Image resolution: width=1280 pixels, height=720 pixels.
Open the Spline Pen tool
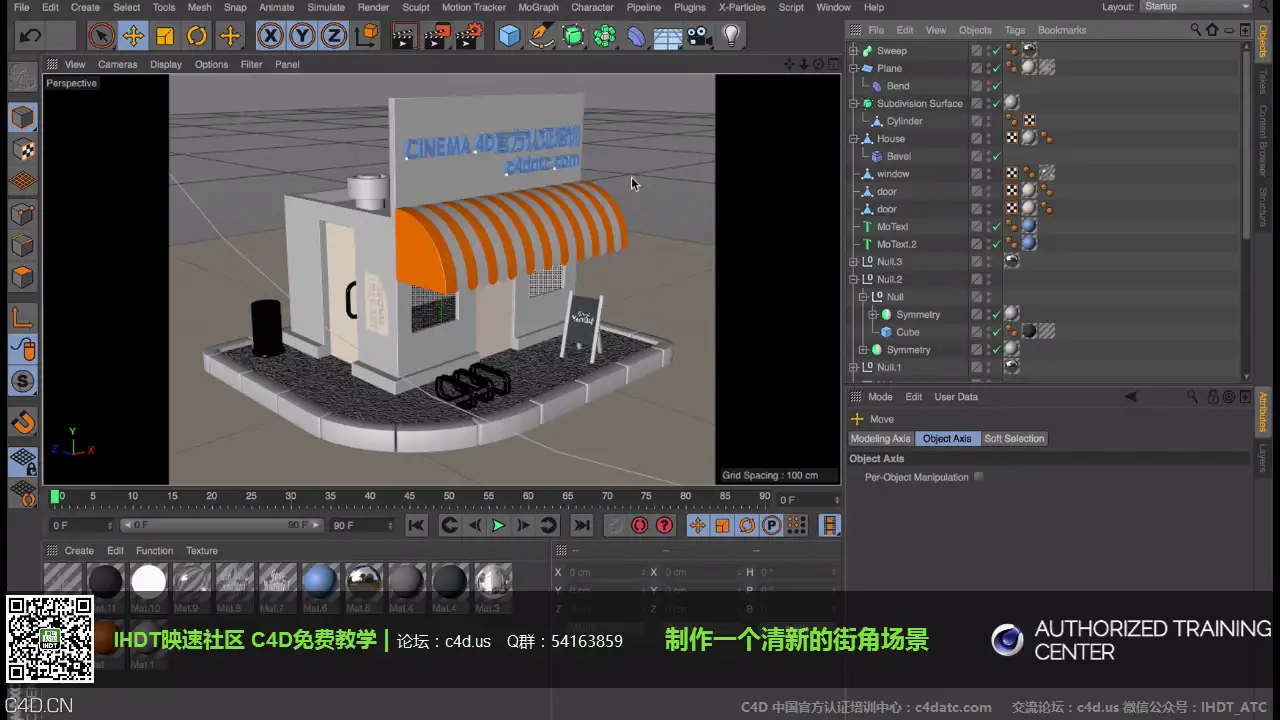click(x=541, y=37)
